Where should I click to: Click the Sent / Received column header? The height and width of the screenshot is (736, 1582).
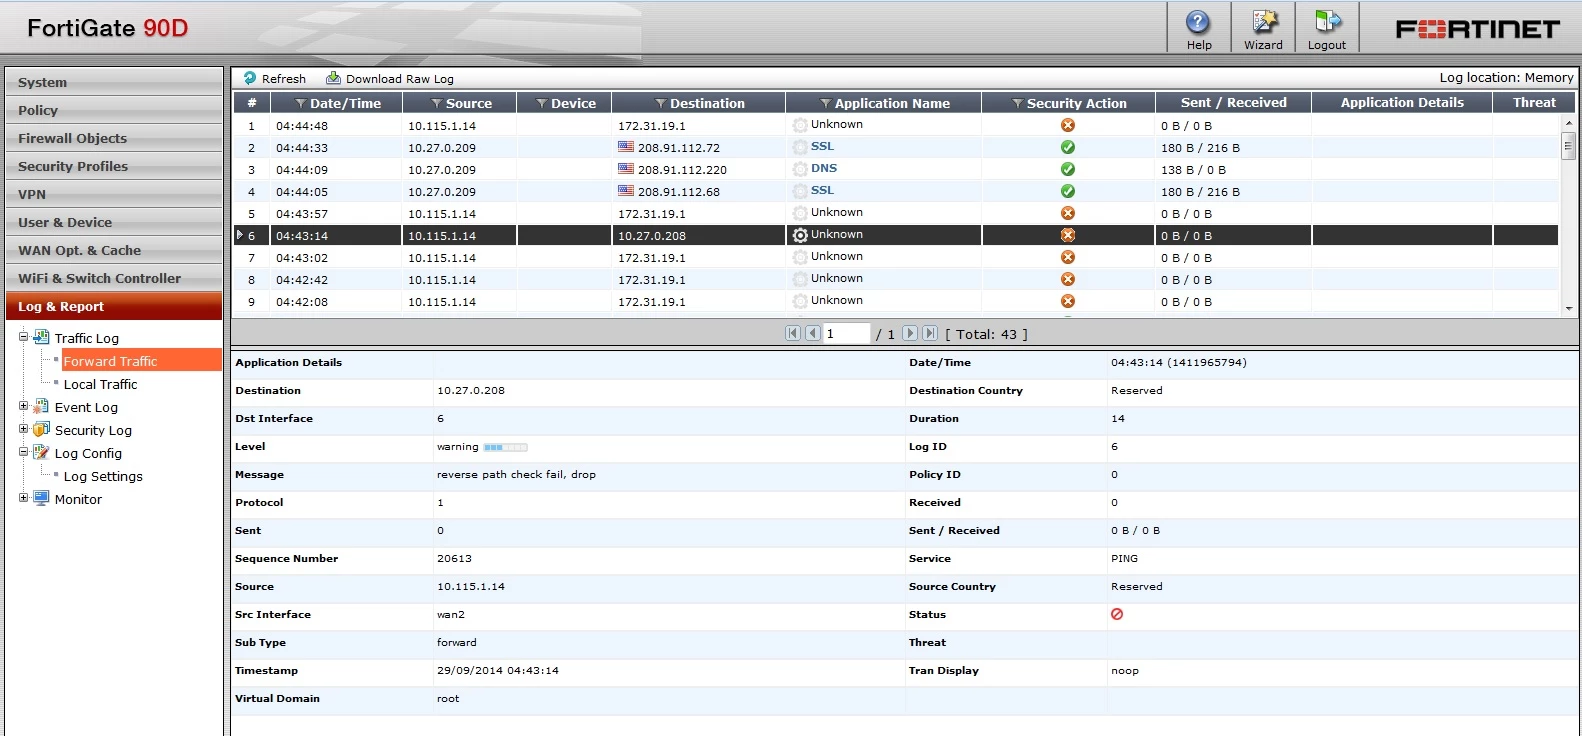[x=1234, y=102]
